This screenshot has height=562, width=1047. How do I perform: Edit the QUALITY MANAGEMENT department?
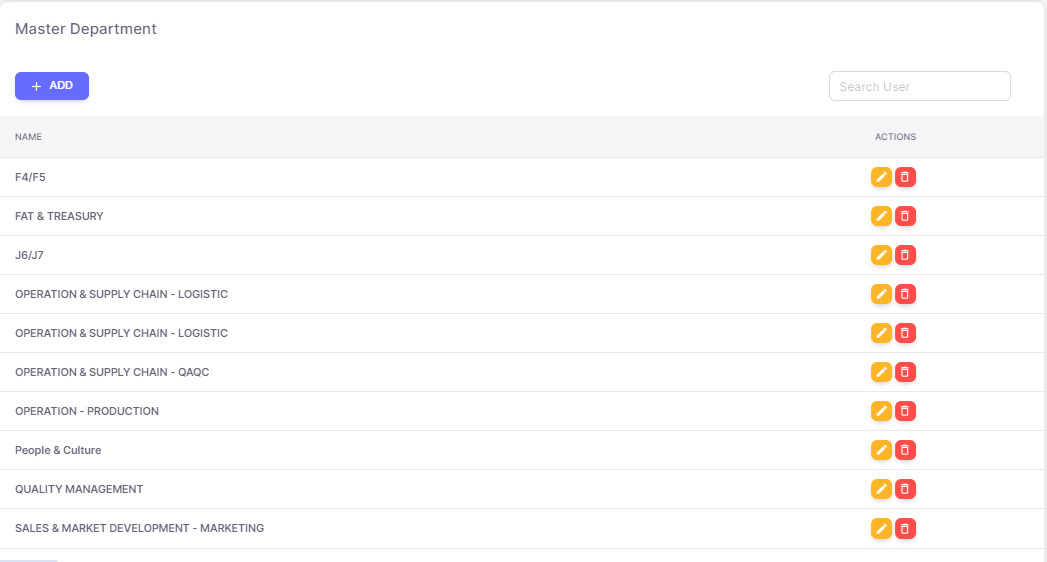click(x=881, y=489)
